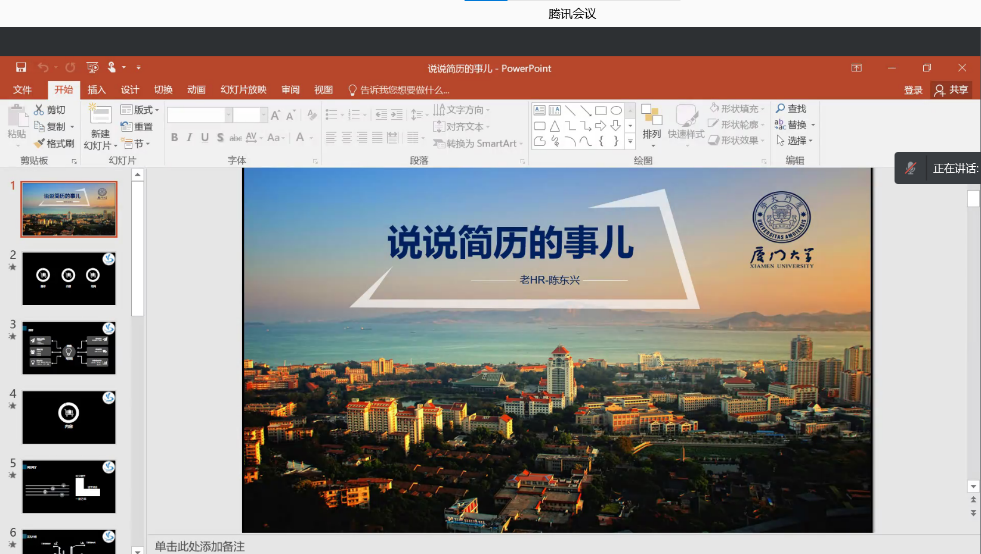This screenshot has width=981, height=554.
Task: Open 形状轮廓 shape outline
Action: [x=737, y=125]
